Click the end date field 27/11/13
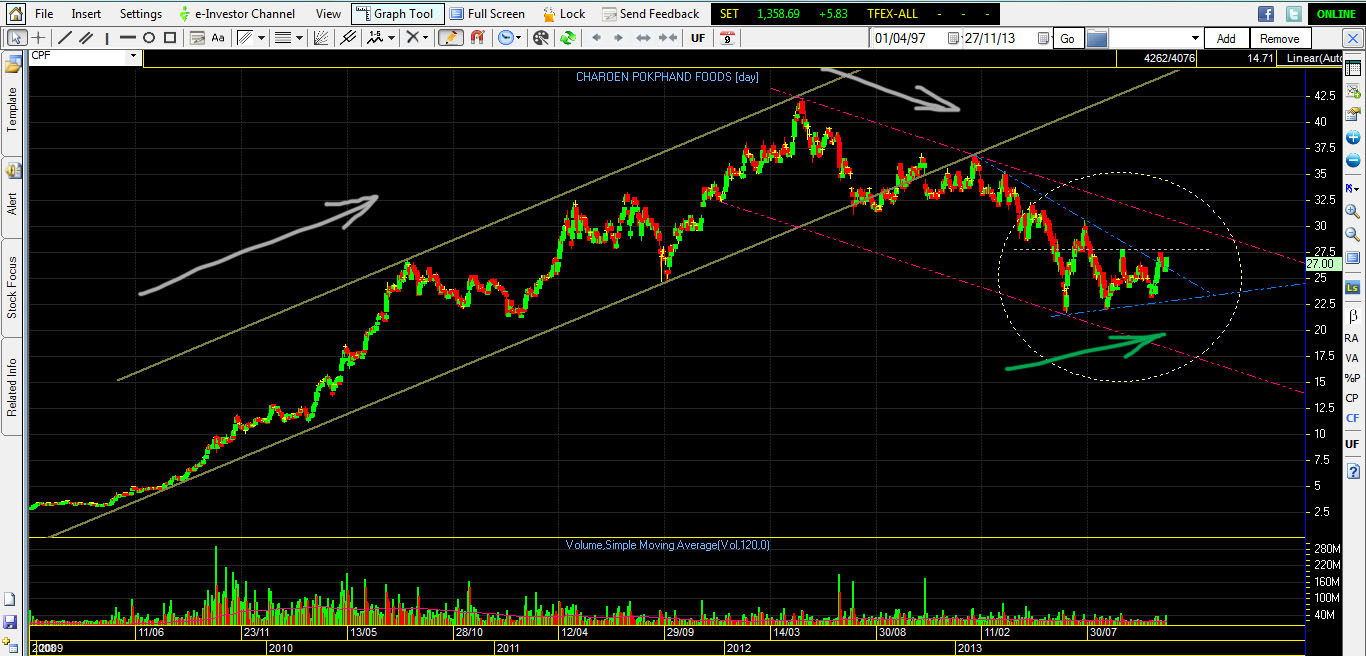 999,38
